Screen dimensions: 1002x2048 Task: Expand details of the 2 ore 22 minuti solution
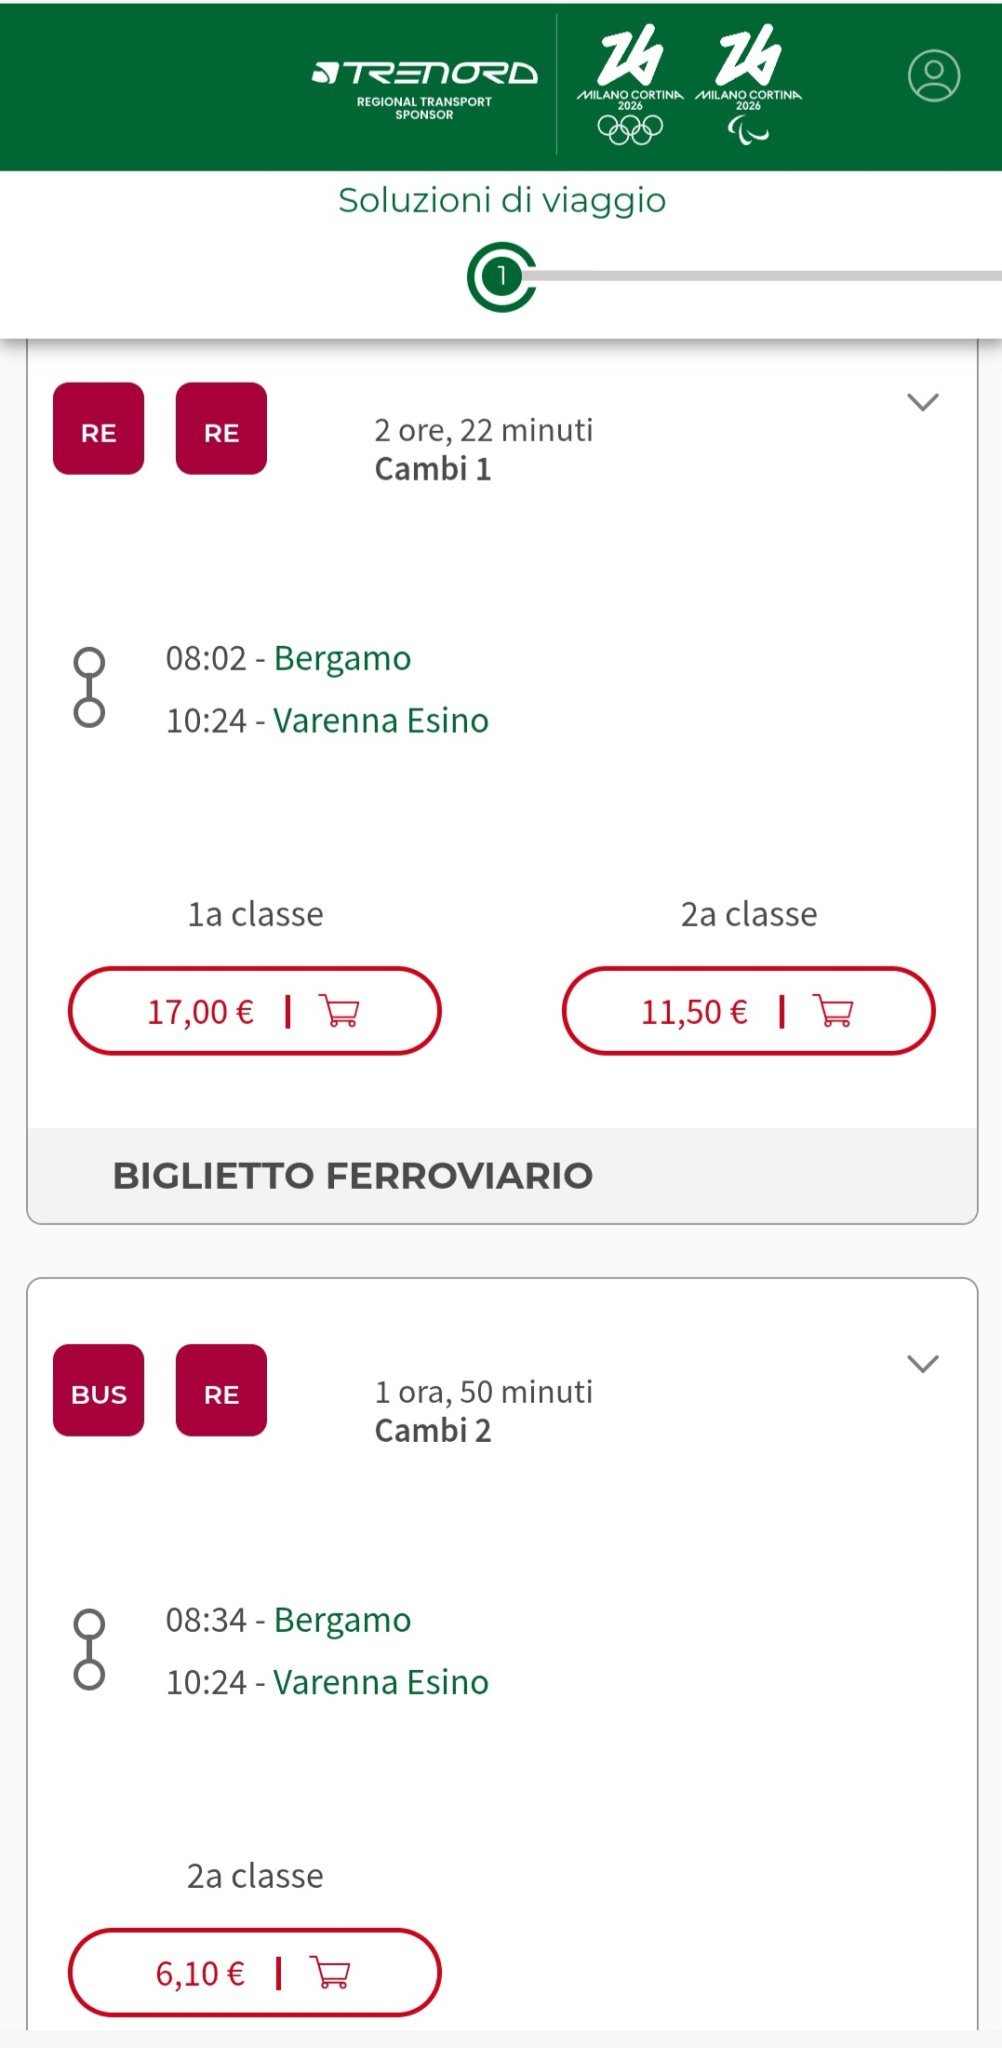(922, 402)
